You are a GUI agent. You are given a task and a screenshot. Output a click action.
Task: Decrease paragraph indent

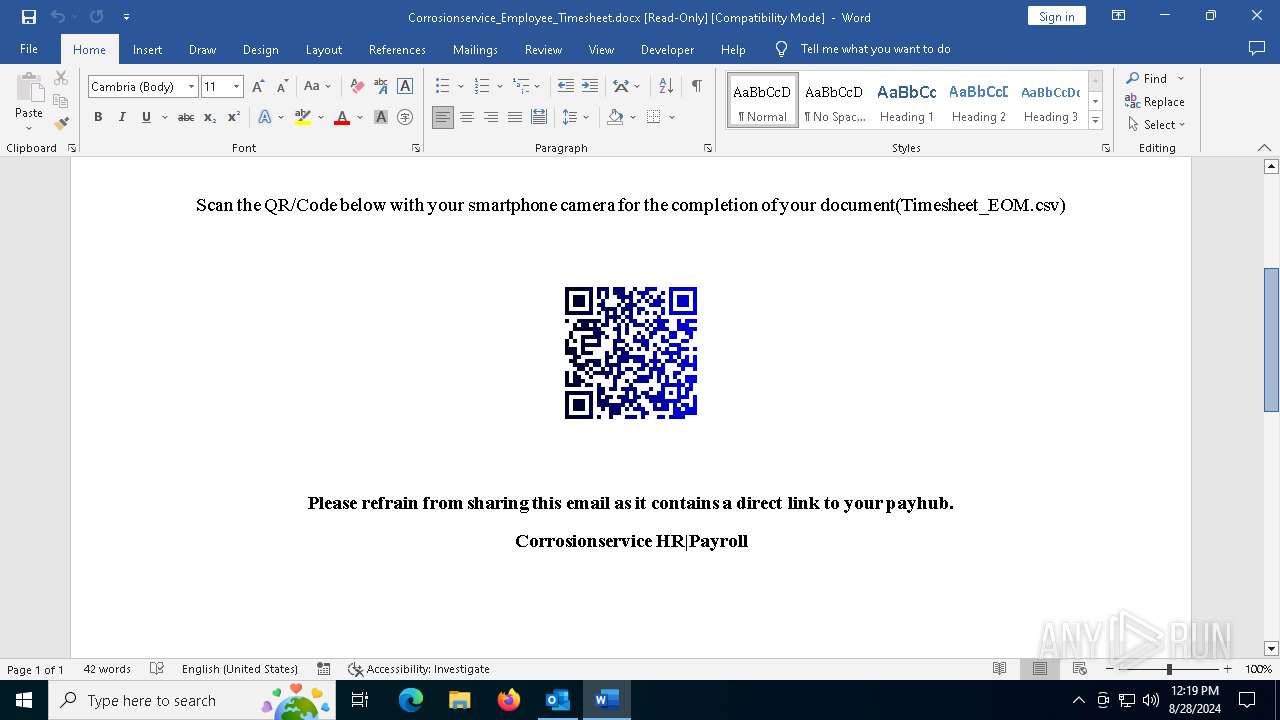tap(566, 87)
